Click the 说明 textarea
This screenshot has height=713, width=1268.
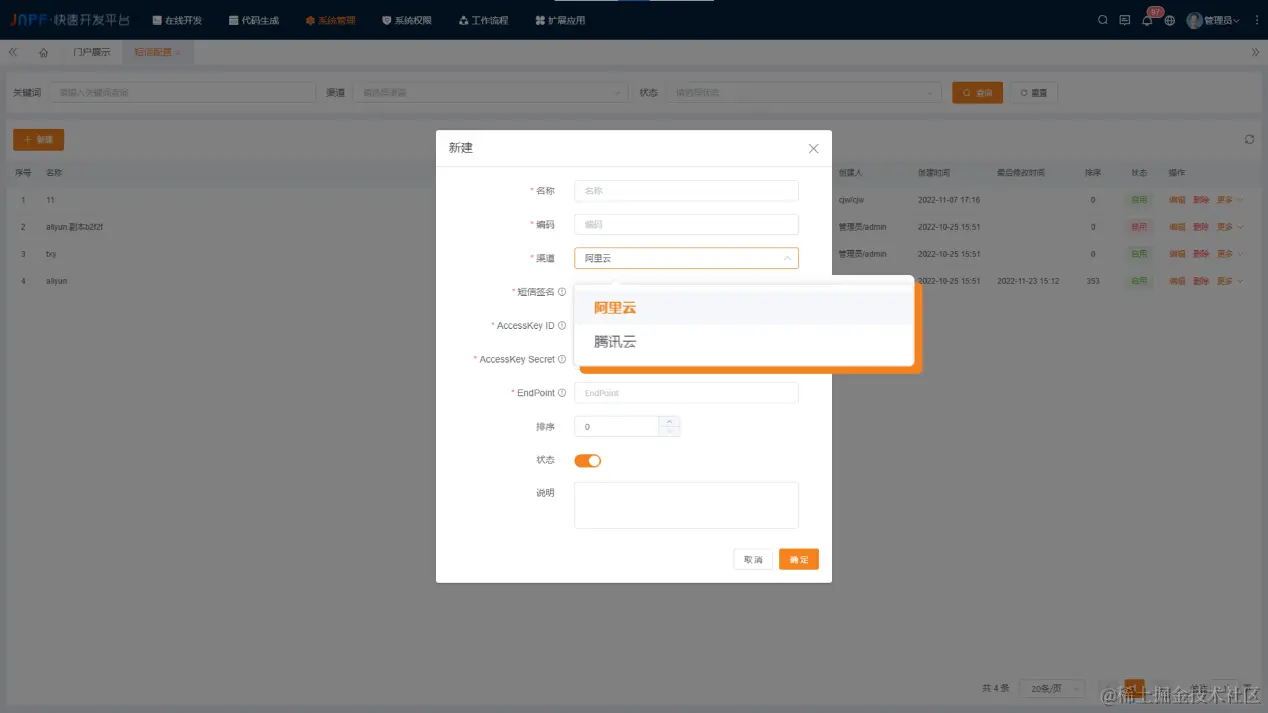pos(686,505)
